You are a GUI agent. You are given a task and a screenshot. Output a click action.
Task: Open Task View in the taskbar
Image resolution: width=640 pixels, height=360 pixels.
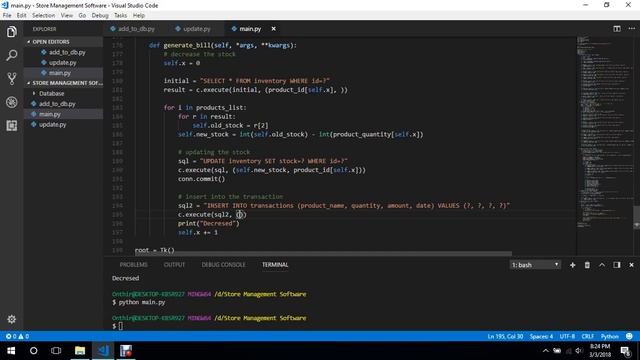coord(56,351)
